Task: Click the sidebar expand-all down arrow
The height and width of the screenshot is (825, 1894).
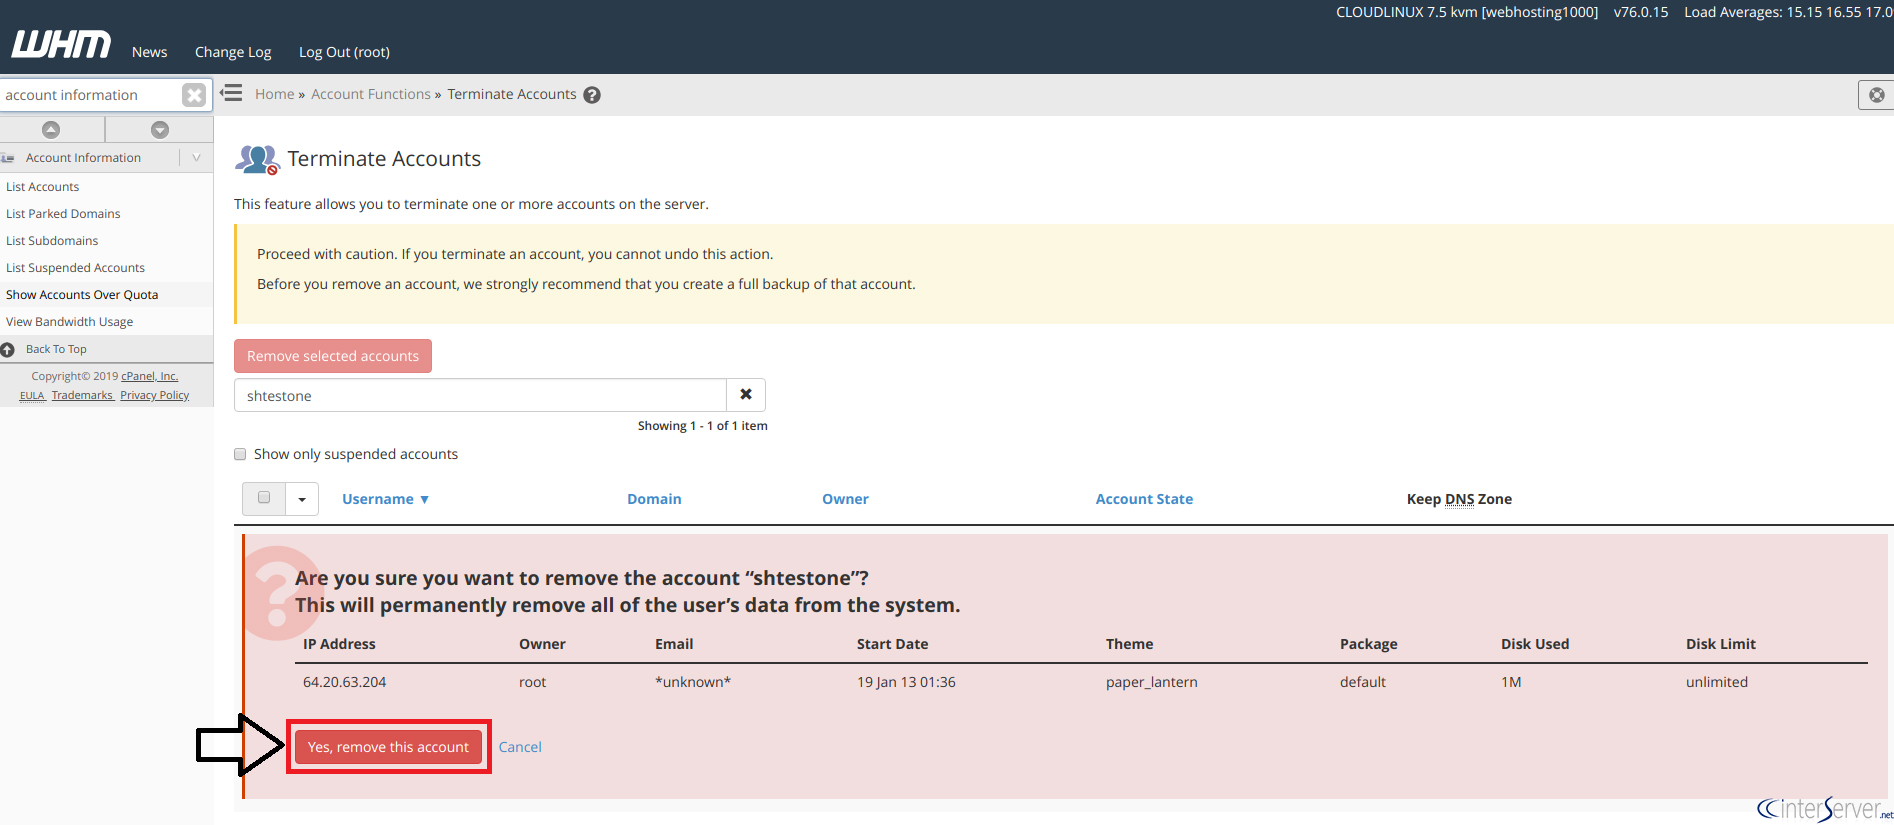Action: 160,130
